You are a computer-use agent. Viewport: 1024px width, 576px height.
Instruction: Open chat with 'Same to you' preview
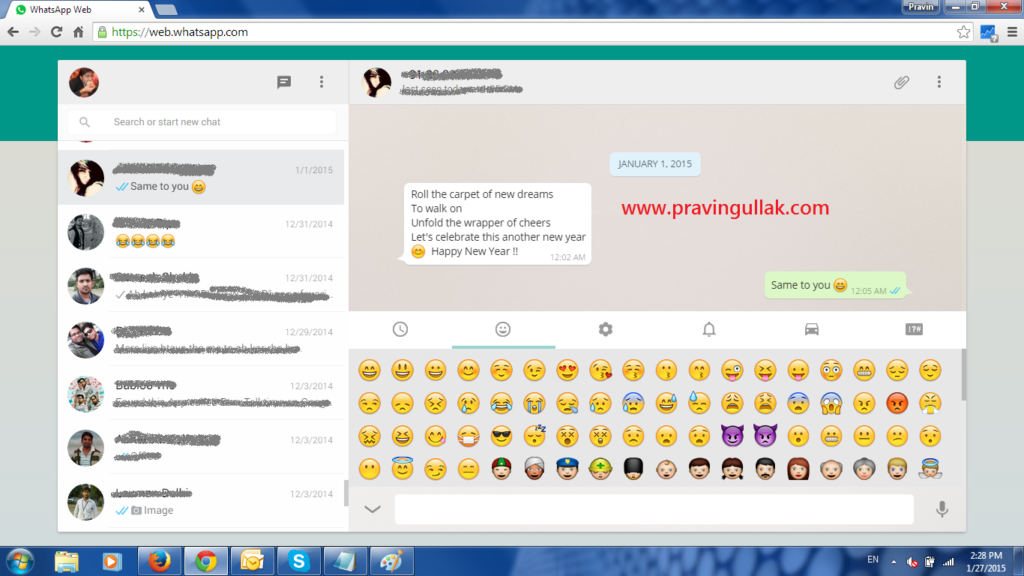201,178
